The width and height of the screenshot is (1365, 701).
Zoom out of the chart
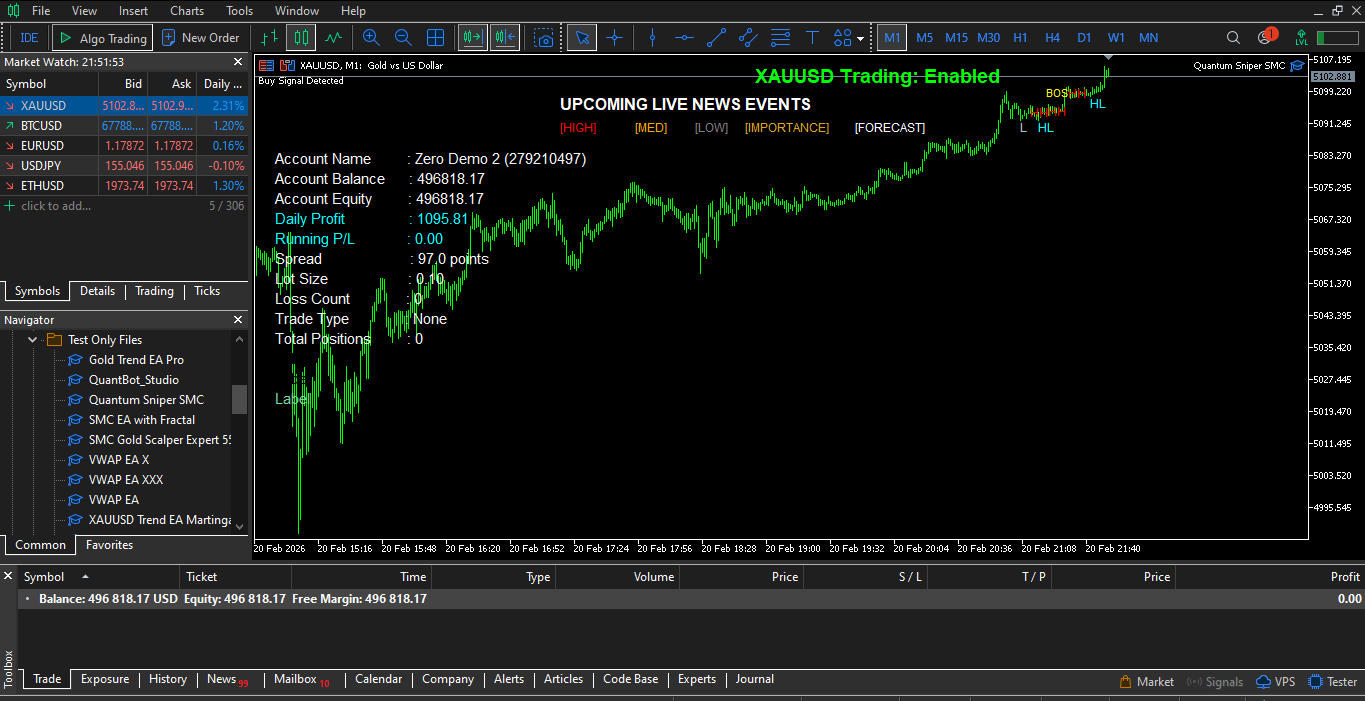point(403,38)
